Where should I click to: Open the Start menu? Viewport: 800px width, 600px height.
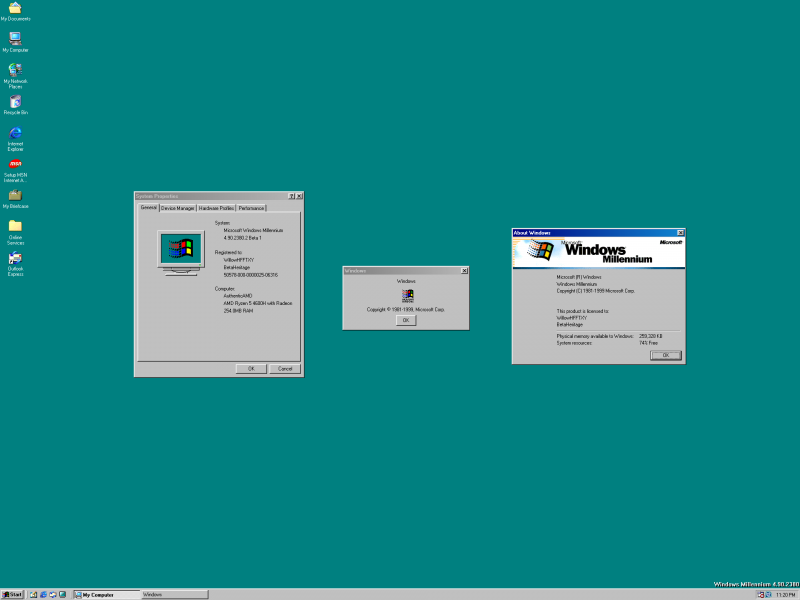[x=12, y=594]
